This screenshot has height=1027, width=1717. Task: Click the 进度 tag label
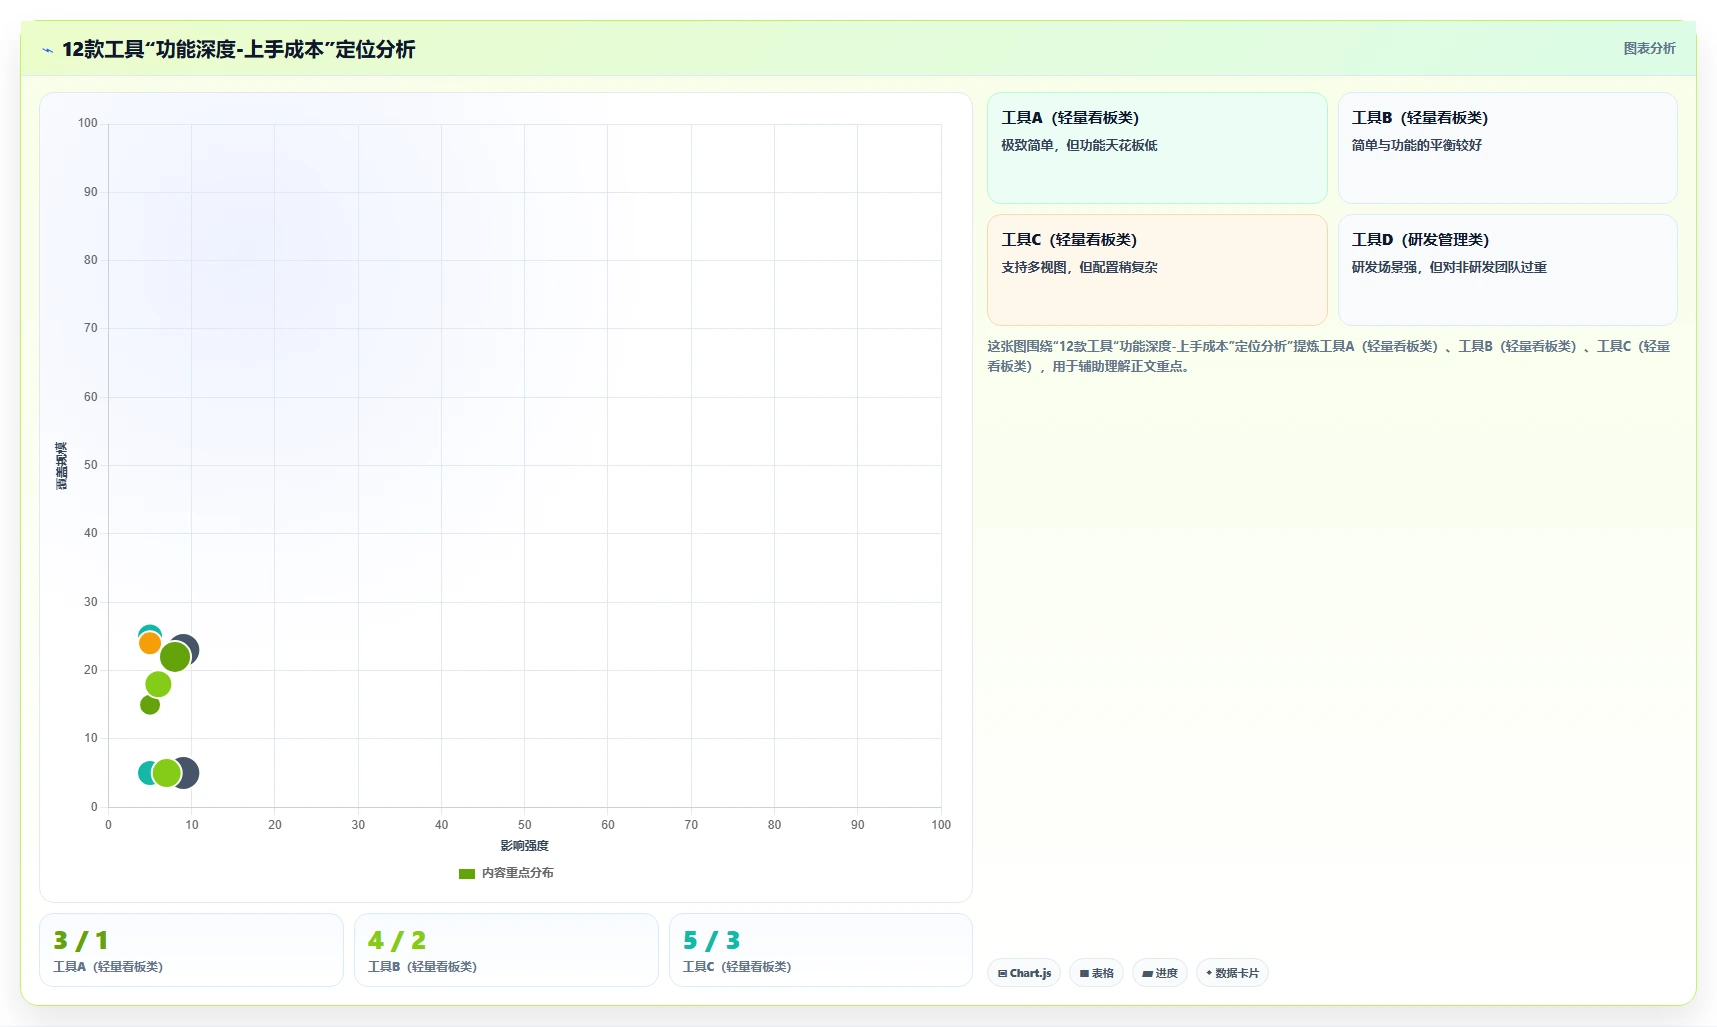coord(1167,973)
